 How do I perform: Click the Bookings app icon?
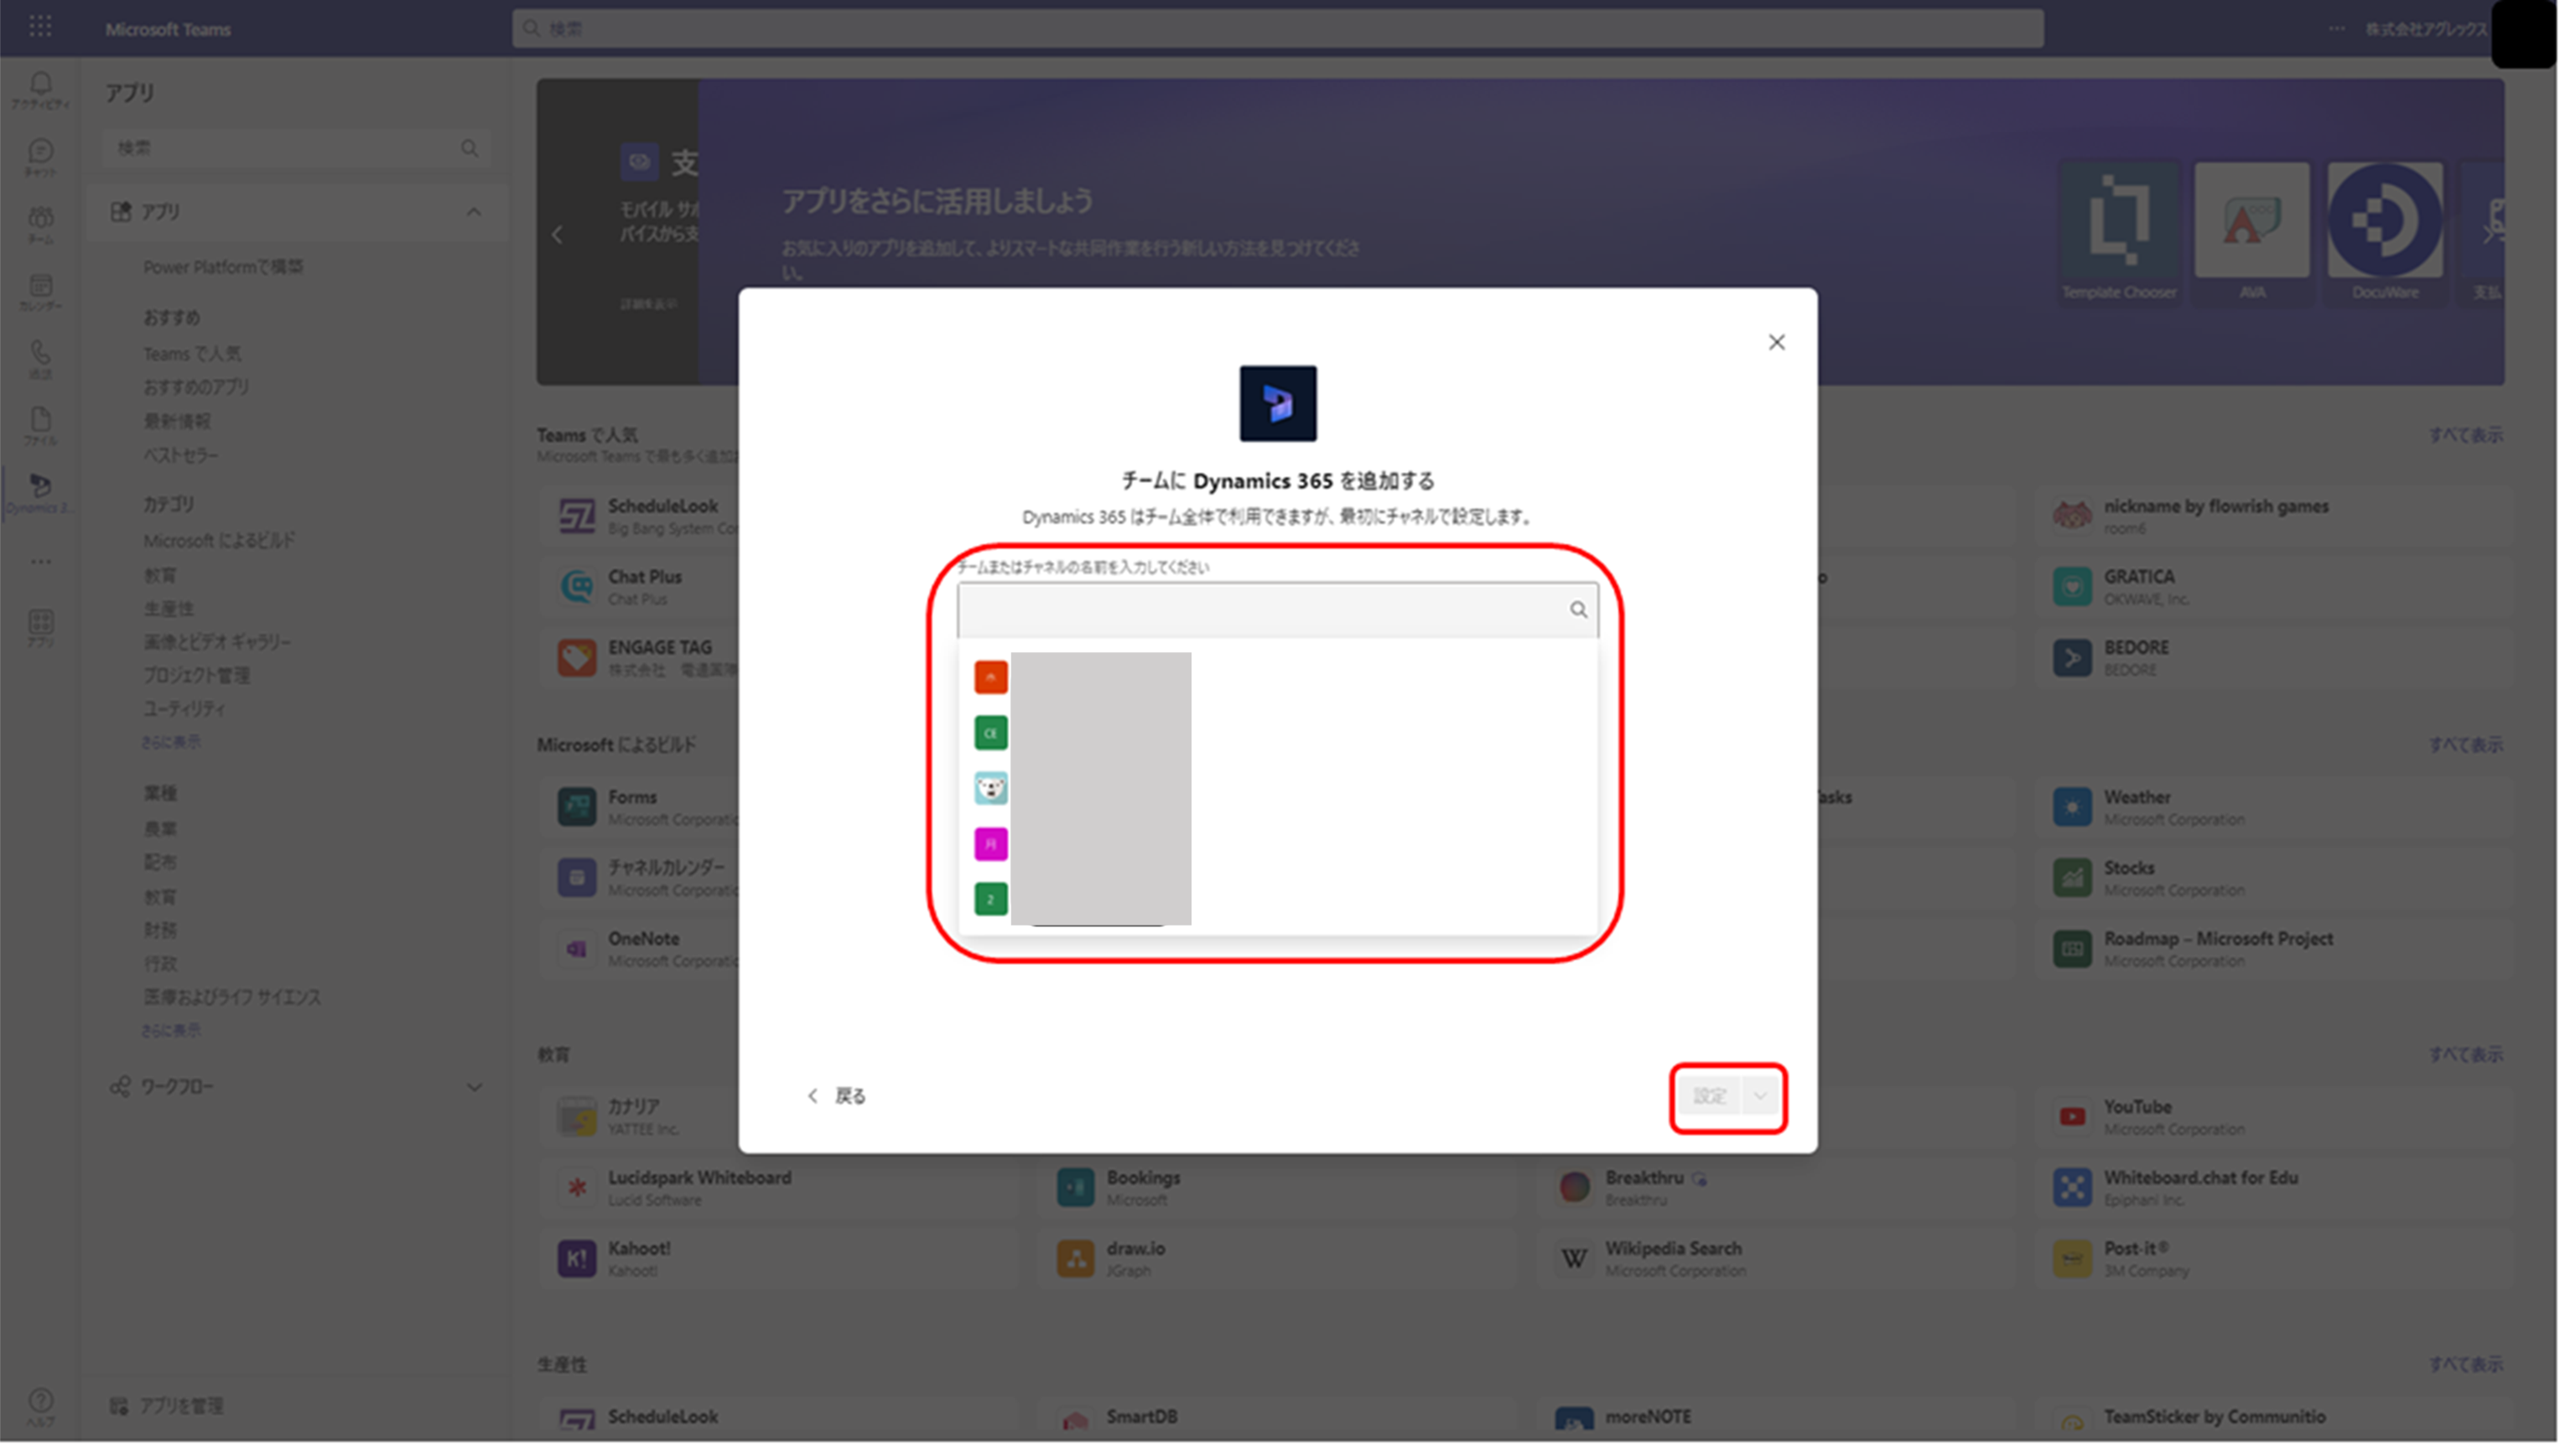(1075, 1187)
